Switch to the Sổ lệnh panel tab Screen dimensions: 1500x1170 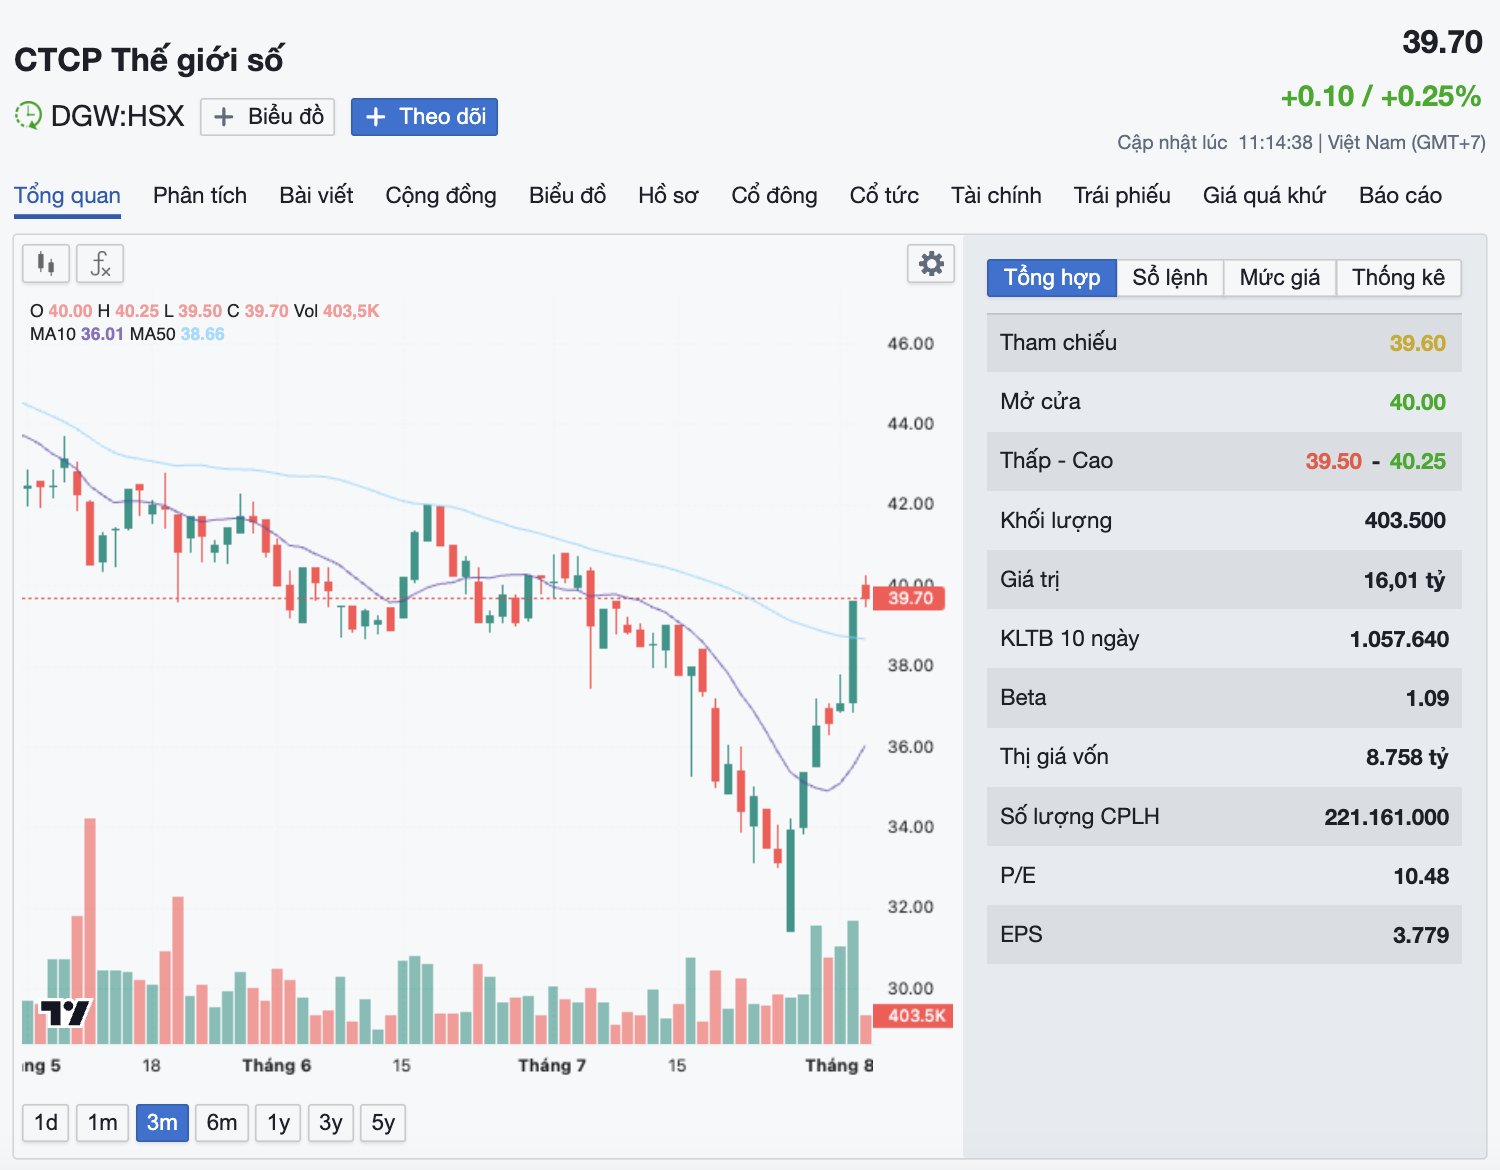(x=1170, y=277)
